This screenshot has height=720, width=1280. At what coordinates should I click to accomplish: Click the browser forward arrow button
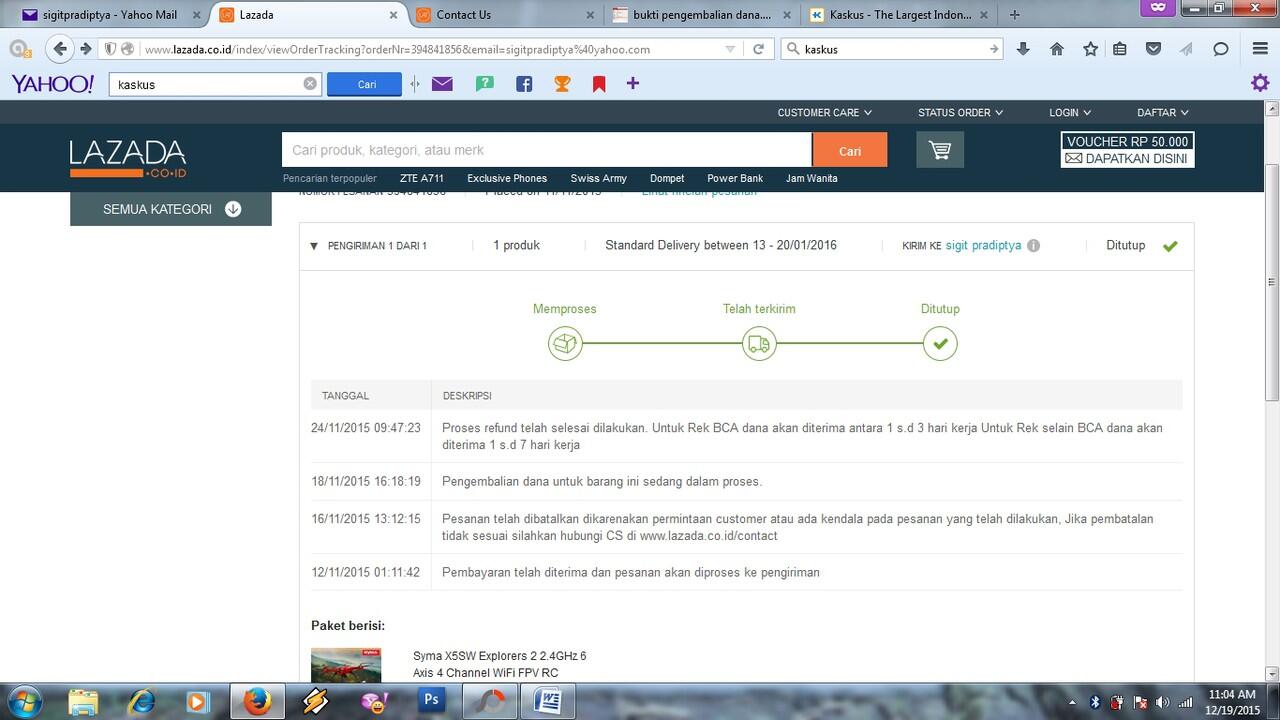coord(85,48)
